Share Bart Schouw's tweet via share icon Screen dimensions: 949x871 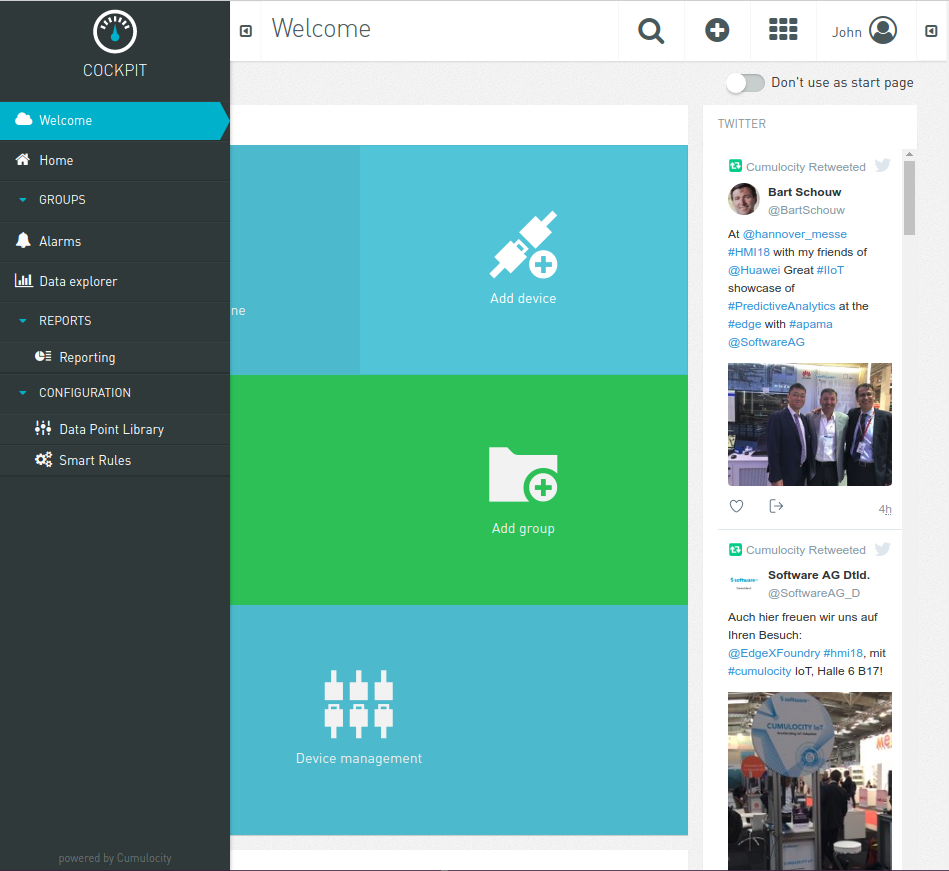(x=776, y=506)
